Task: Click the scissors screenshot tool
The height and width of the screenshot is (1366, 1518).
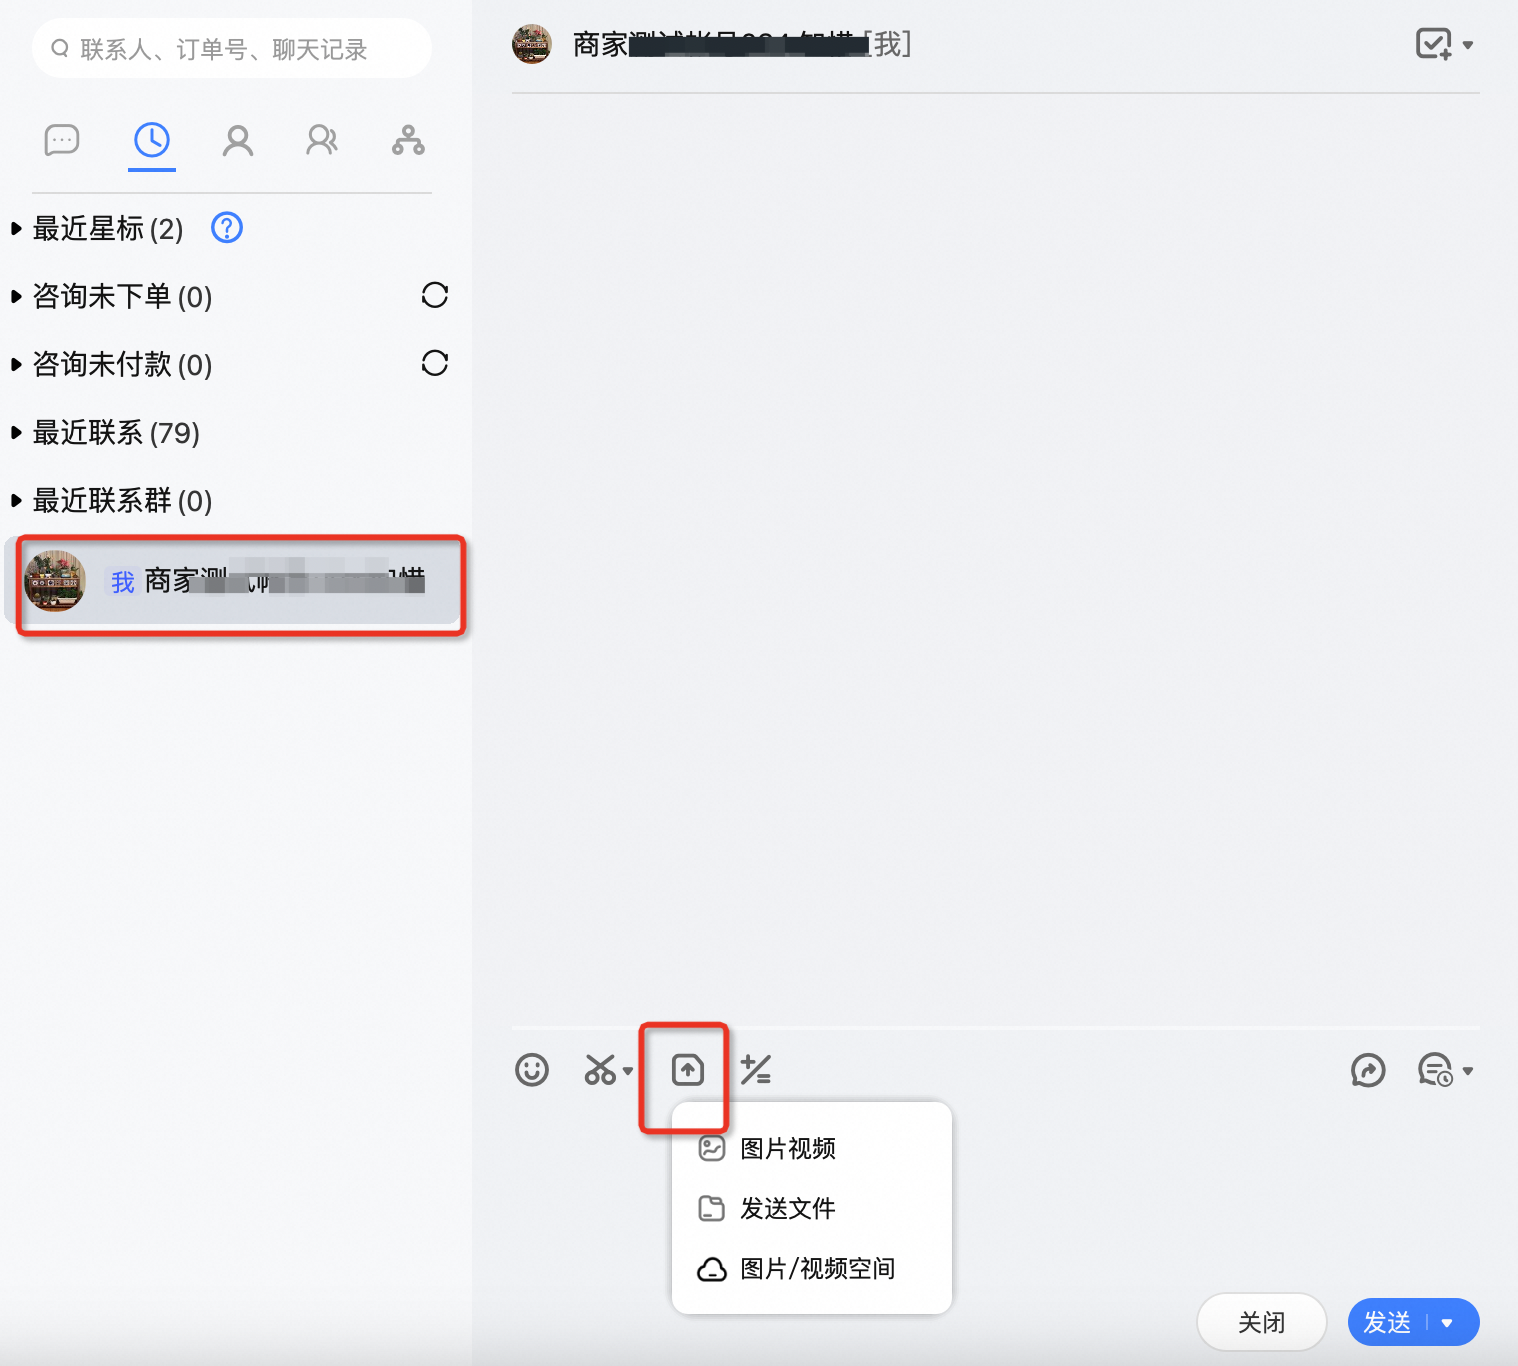Action: coord(600,1070)
